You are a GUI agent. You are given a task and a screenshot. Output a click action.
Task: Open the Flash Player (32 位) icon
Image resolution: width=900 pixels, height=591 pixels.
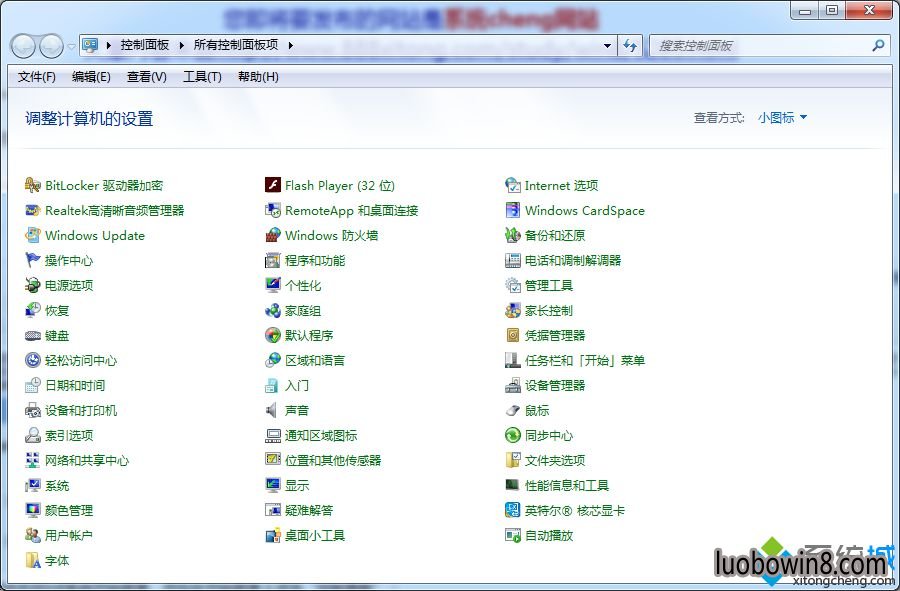point(273,185)
